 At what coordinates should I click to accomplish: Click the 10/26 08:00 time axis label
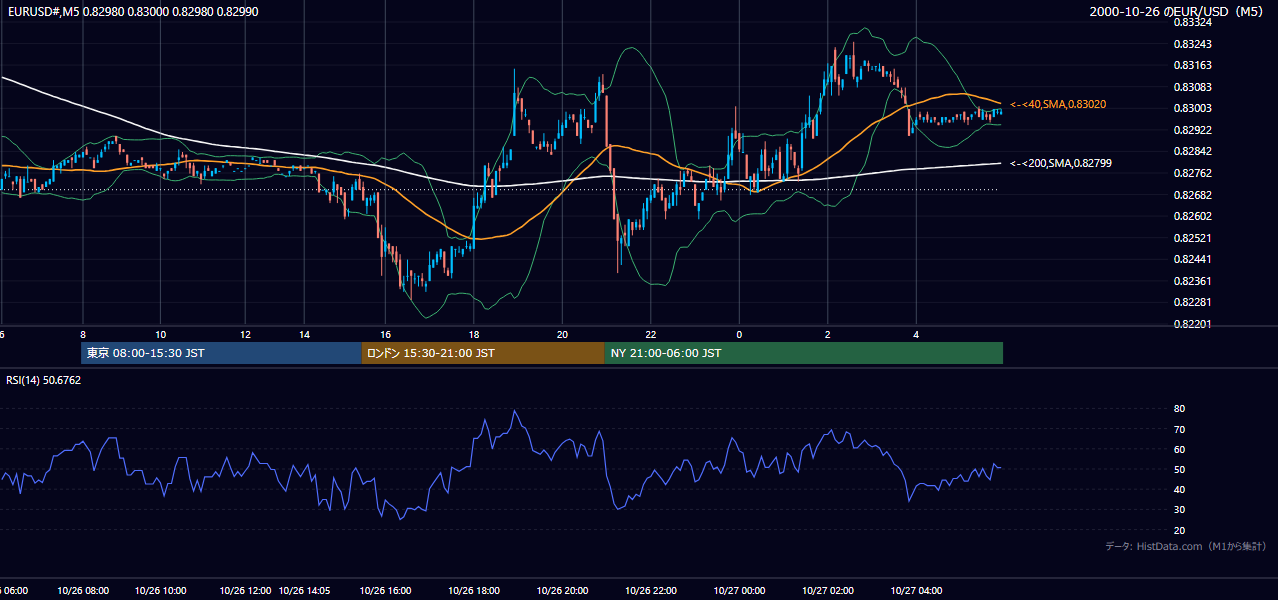point(83,591)
